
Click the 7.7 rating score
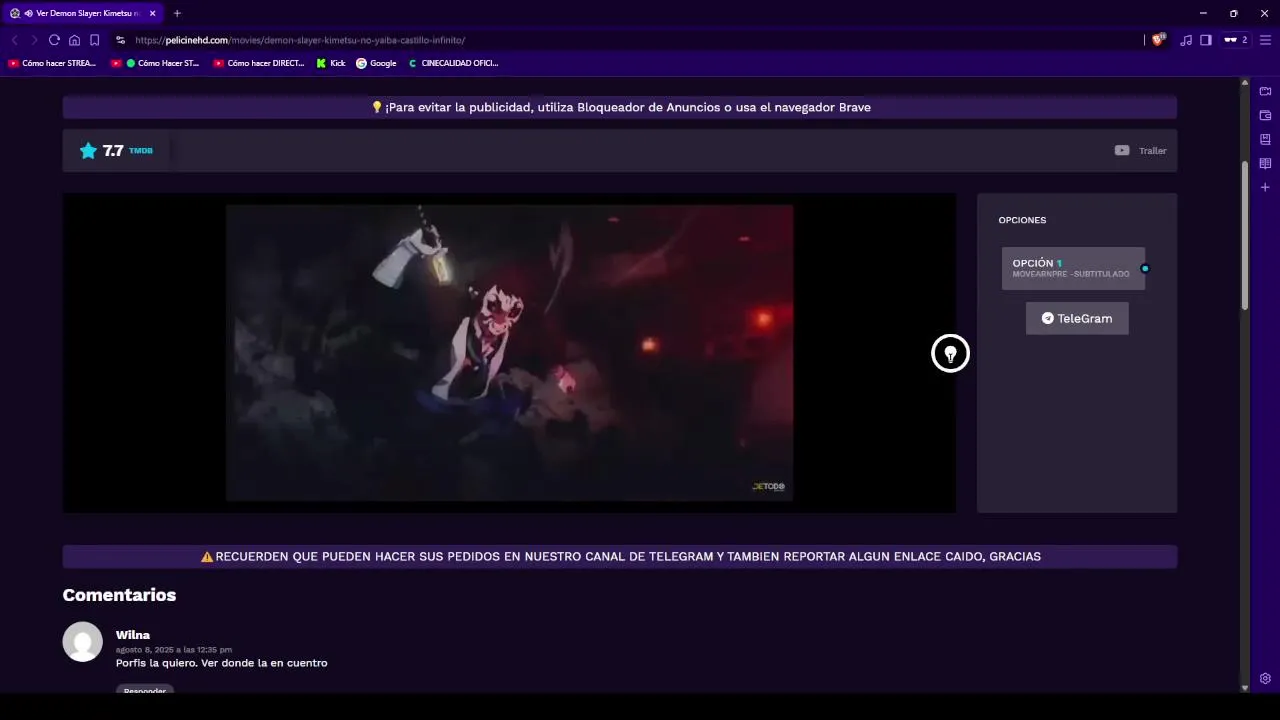pyautogui.click(x=113, y=151)
